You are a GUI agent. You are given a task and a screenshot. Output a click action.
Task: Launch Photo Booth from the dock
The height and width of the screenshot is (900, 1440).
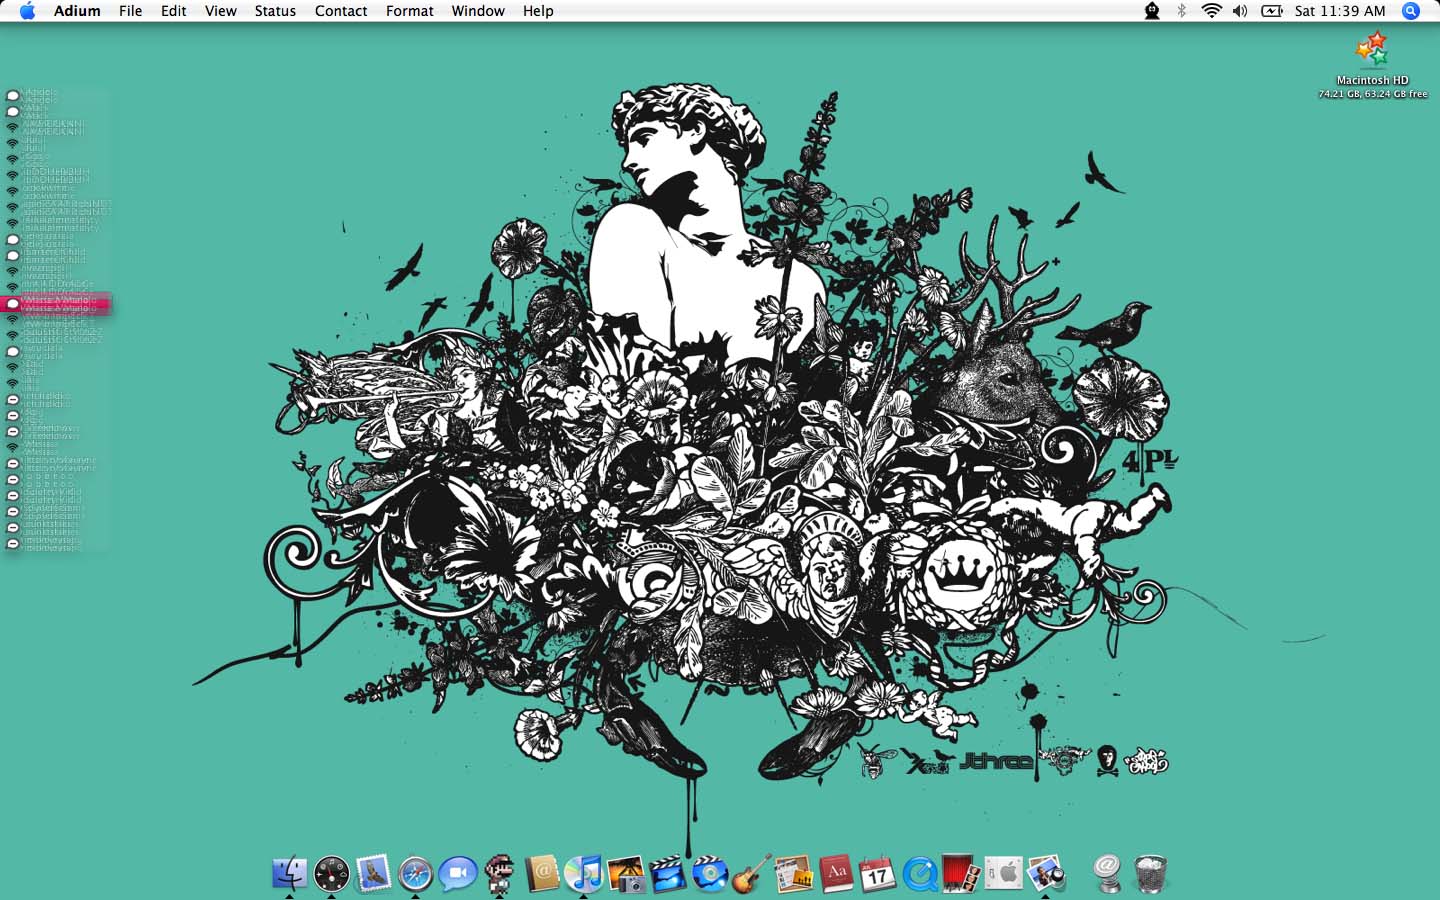coord(961,873)
